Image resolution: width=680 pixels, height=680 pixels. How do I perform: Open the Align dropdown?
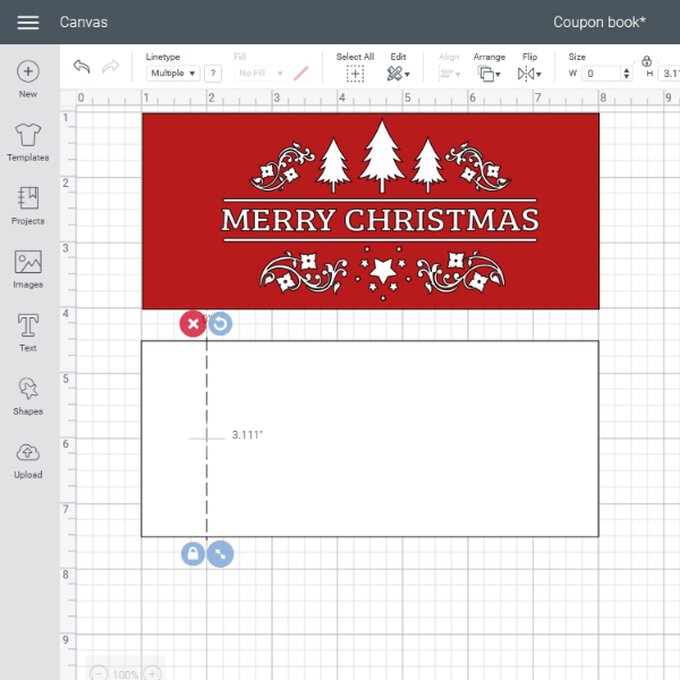point(449,74)
